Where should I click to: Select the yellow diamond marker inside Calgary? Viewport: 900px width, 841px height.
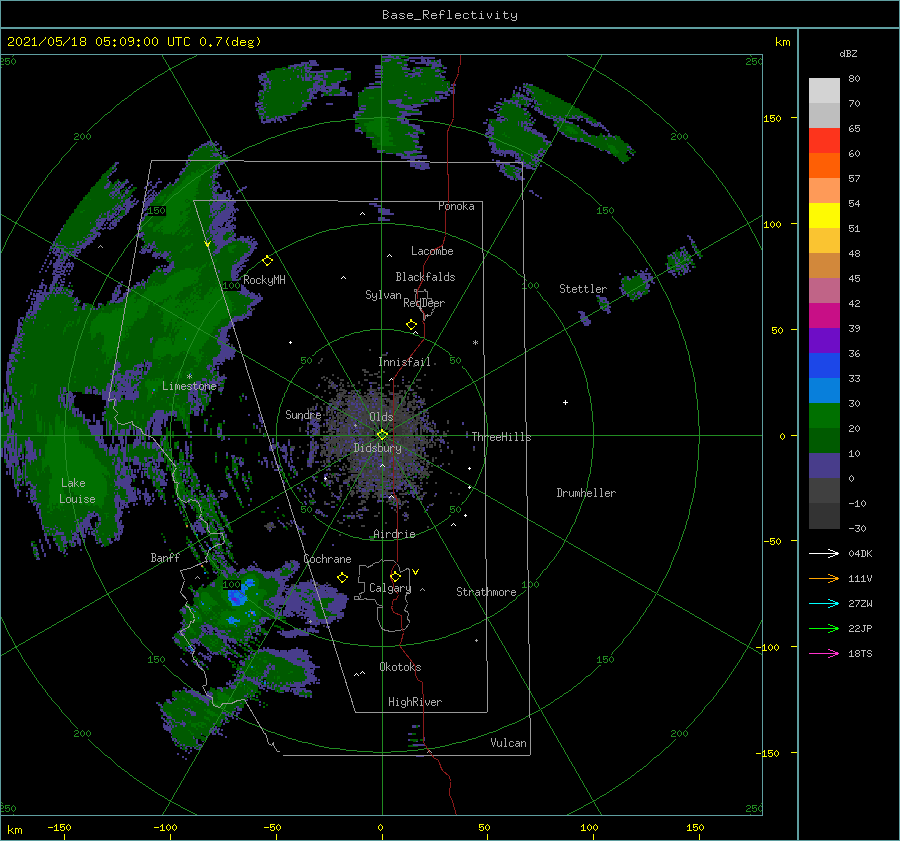[x=395, y=576]
